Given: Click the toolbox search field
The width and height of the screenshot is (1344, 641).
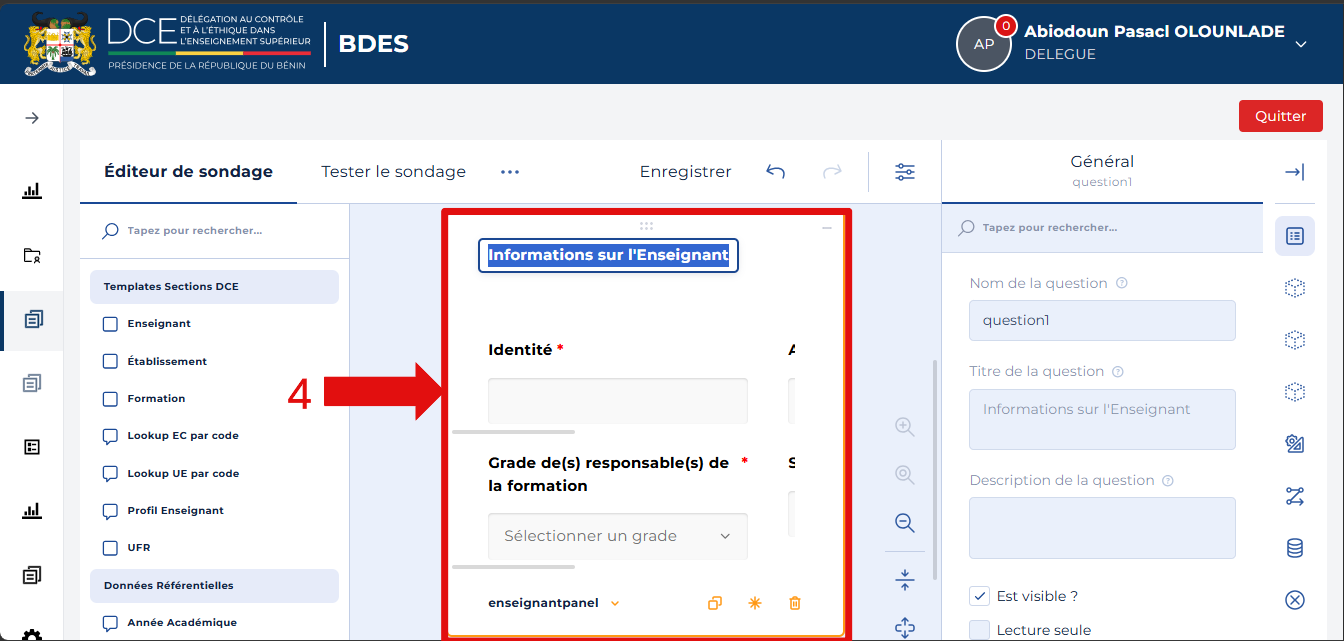Looking at the screenshot, I should tap(214, 231).
